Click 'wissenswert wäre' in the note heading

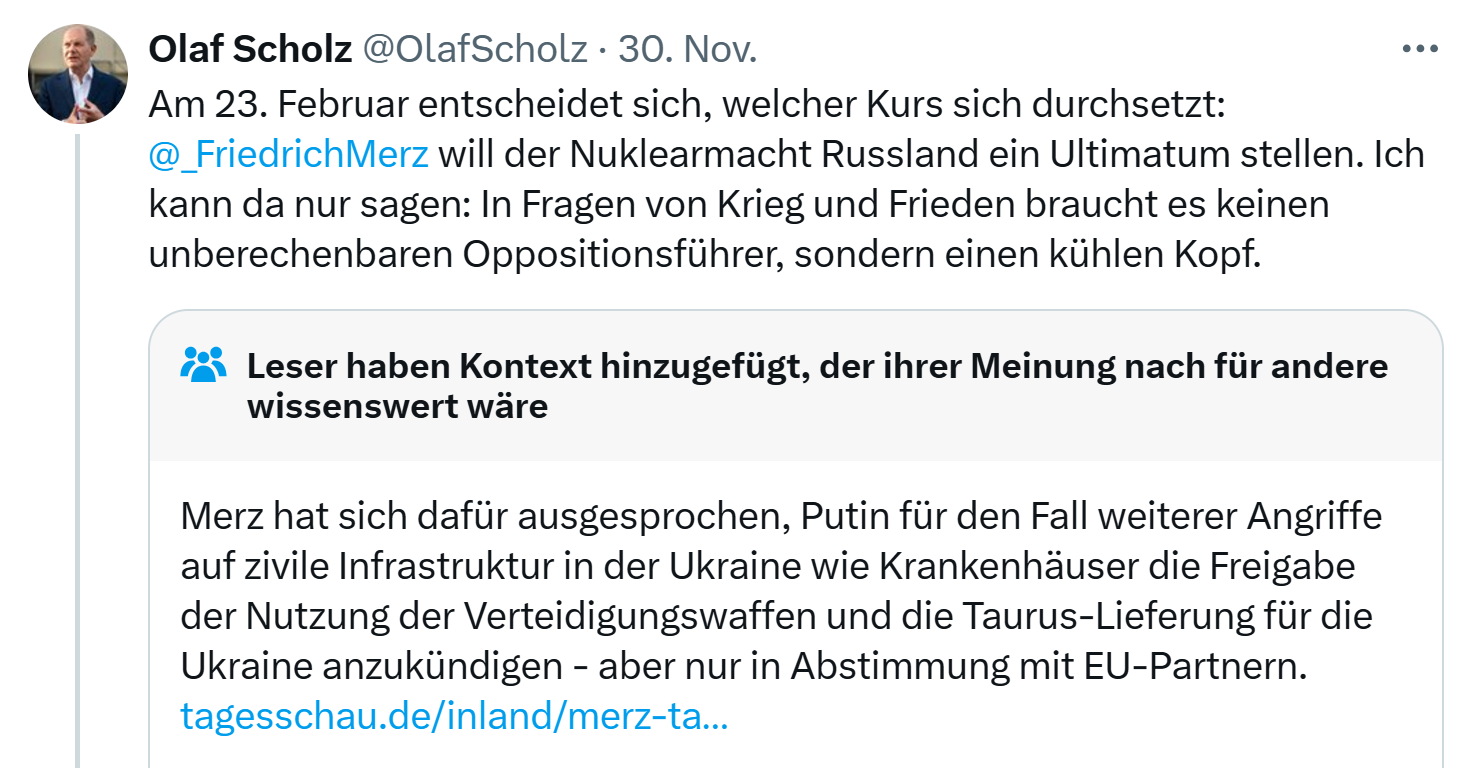(397, 406)
